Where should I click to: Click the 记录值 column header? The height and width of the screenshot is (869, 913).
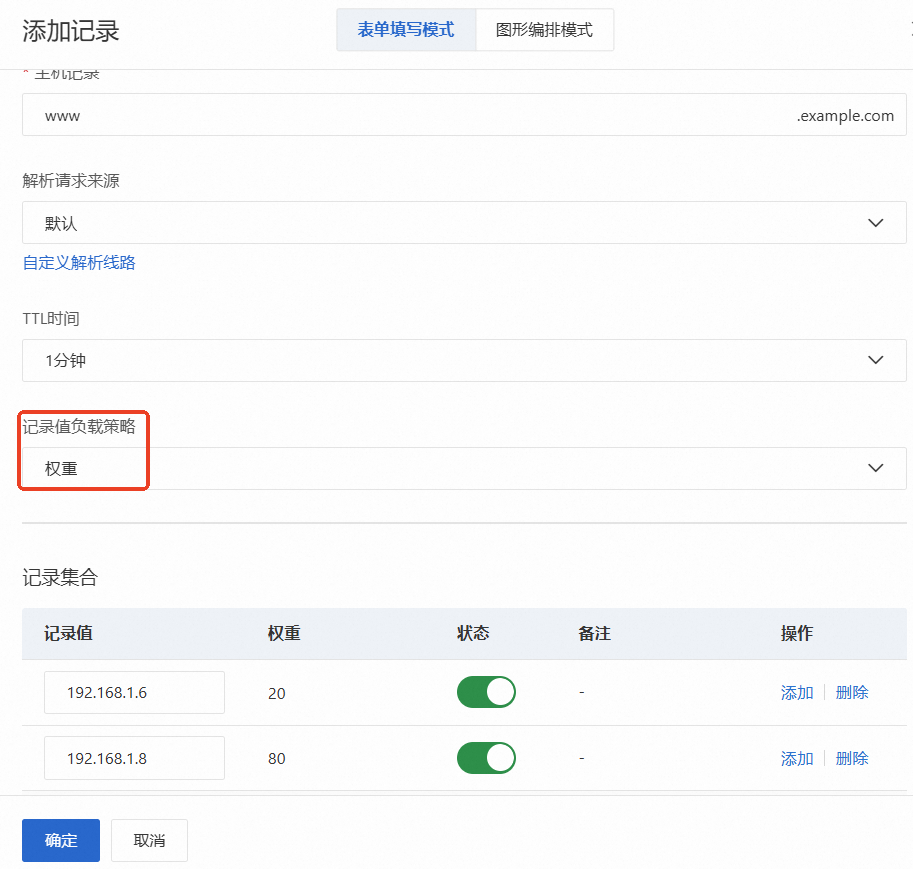pyautogui.click(x=68, y=633)
